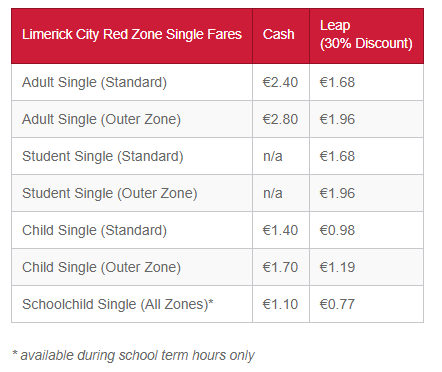Click the Limerick City Red Zone Single Fares header
Screen dimensions: 442x372
point(132,35)
